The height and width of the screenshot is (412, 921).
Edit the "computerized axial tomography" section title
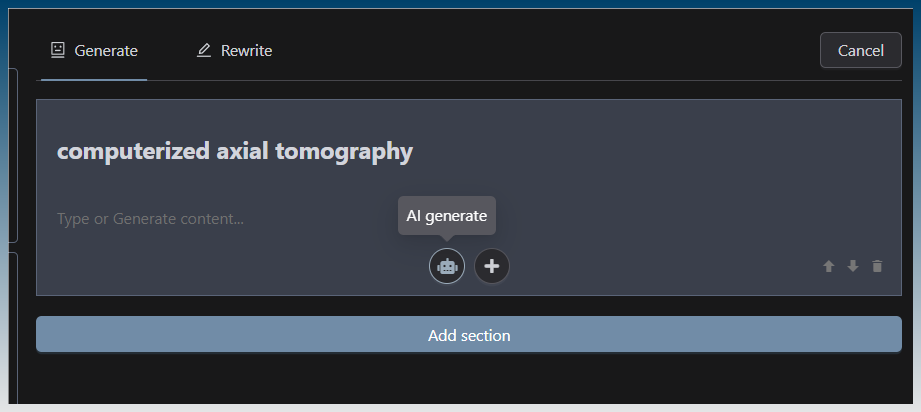235,152
